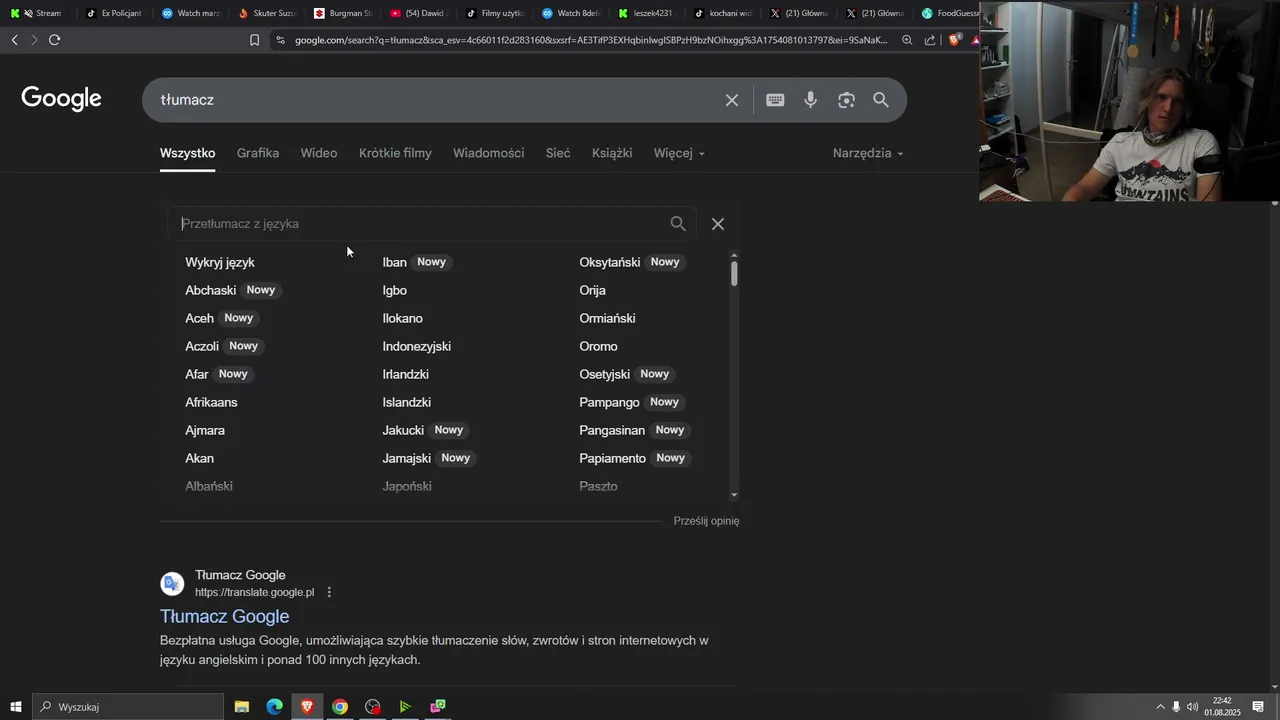The height and width of the screenshot is (720, 1280).
Task: Select Abchaski language
Action: tap(211, 290)
